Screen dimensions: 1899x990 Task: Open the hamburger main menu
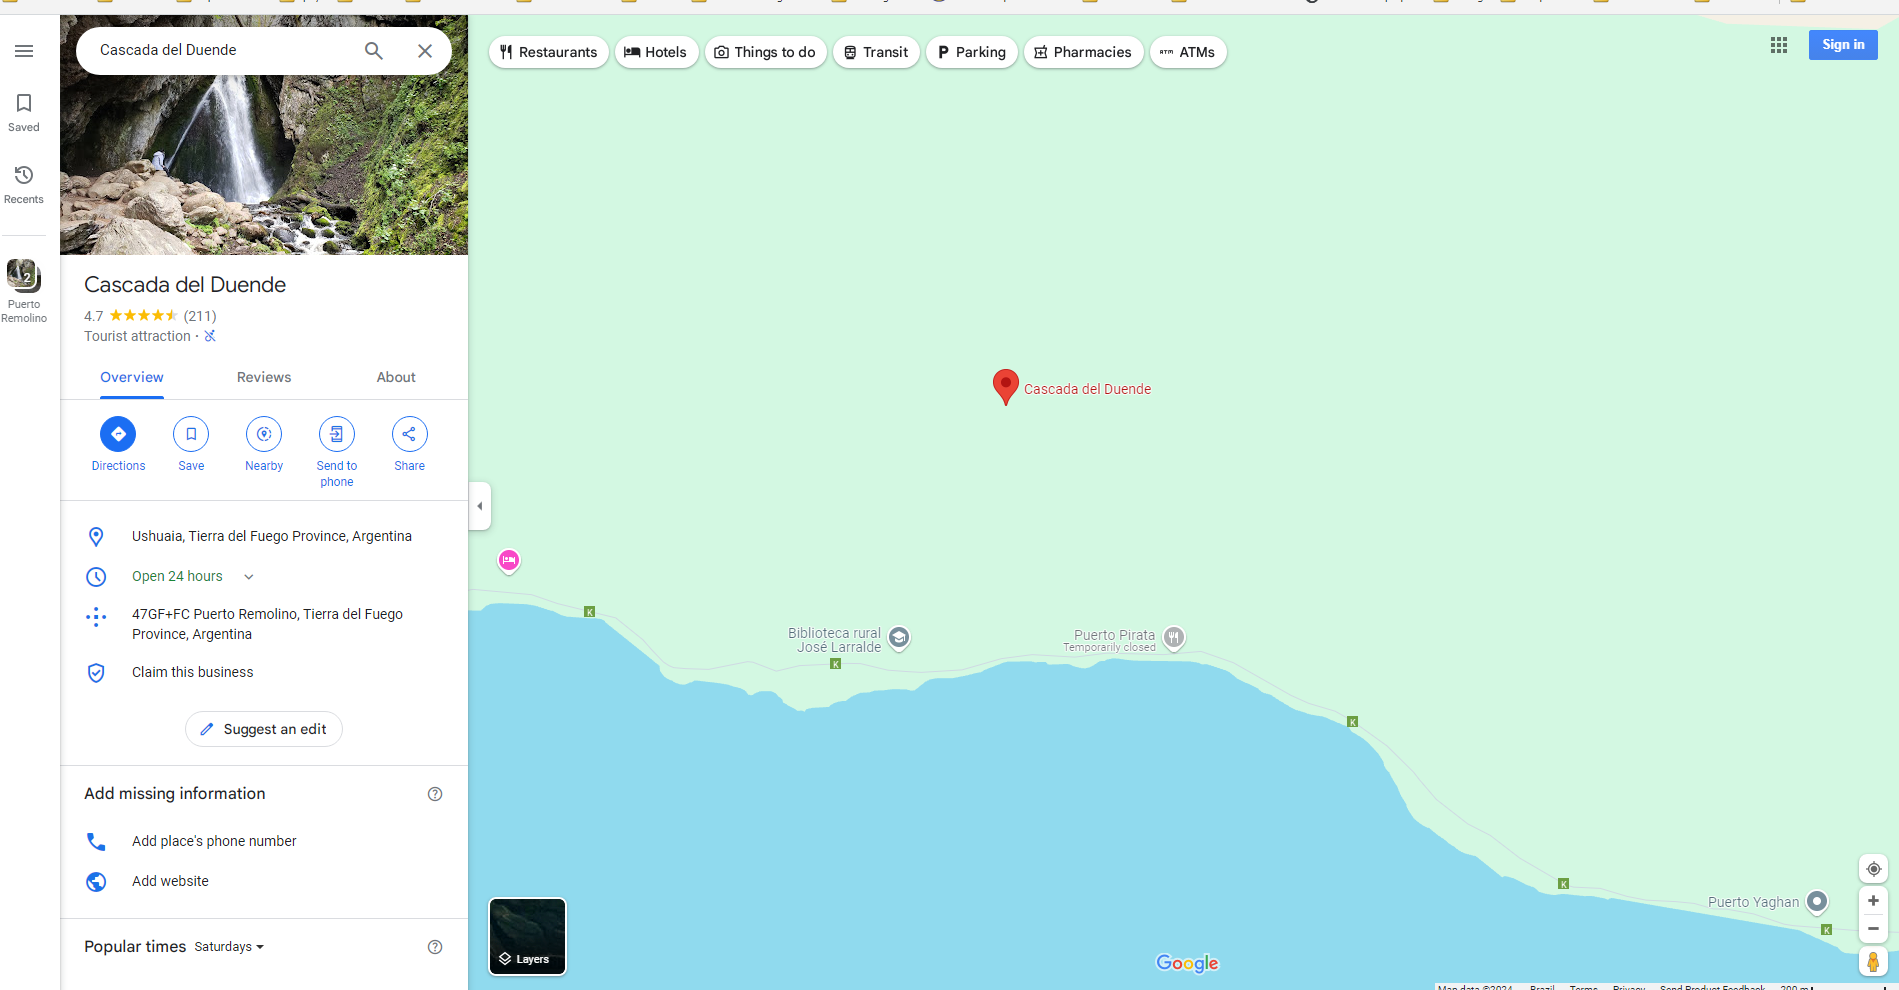point(24,51)
